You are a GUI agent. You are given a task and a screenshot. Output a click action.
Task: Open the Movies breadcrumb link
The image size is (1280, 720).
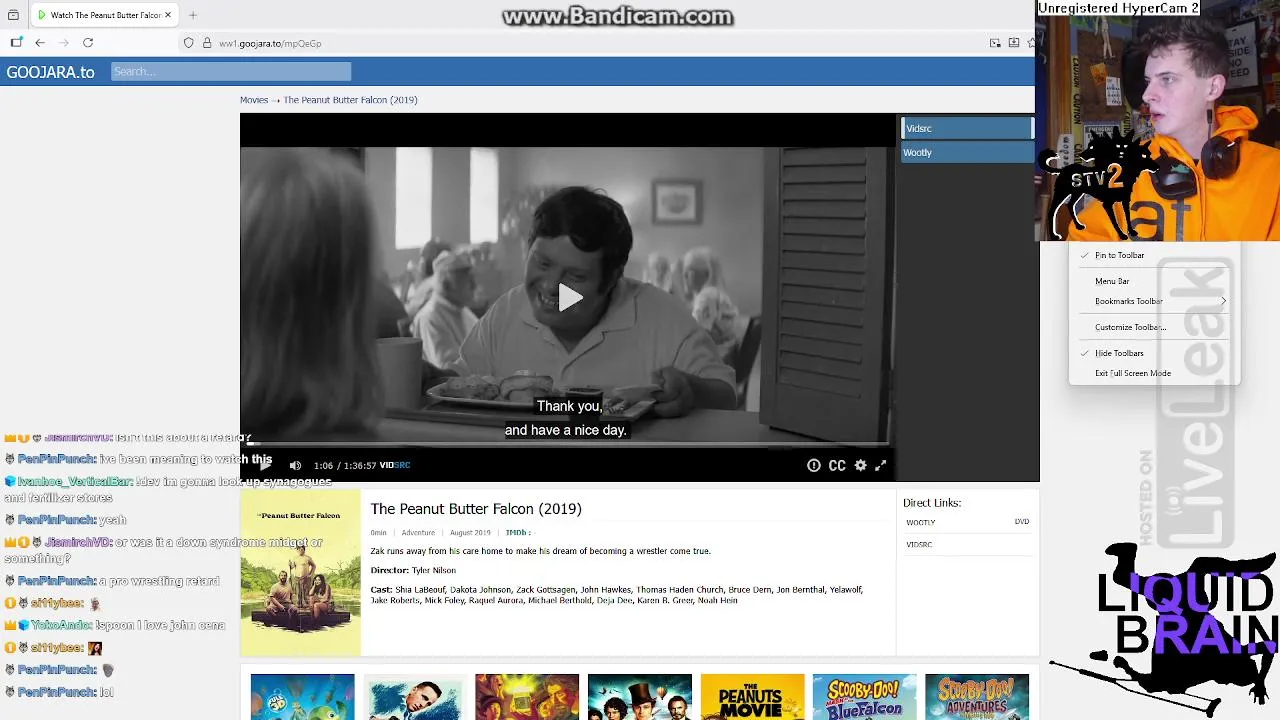254,100
